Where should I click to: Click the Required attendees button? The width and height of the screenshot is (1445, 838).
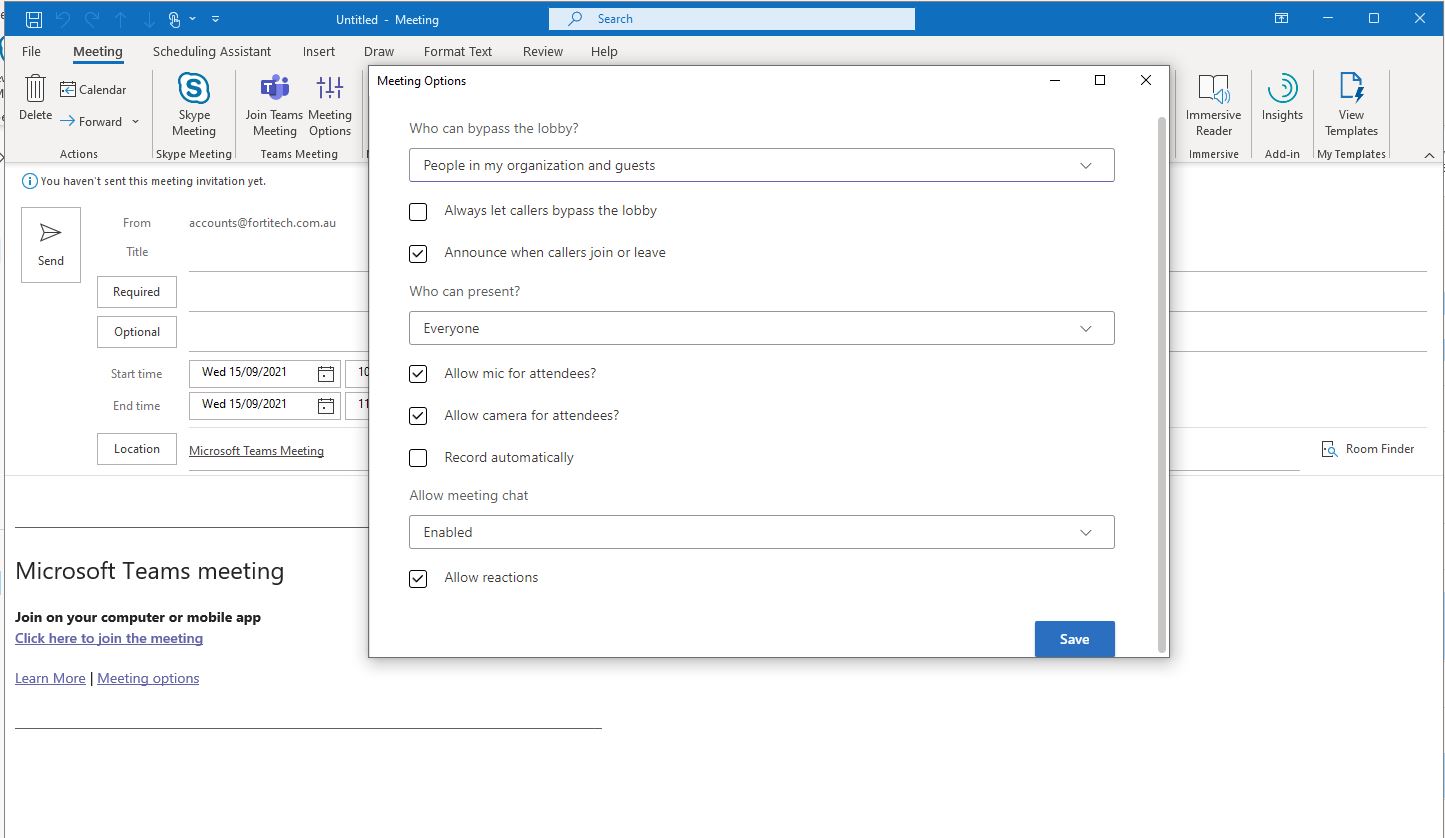(x=137, y=292)
